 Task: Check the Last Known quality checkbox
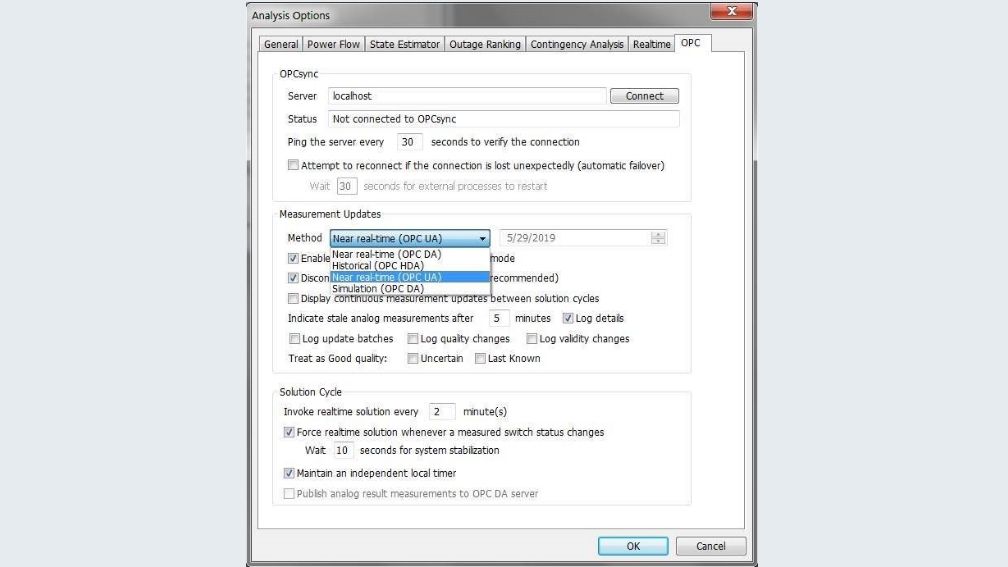[480, 359]
